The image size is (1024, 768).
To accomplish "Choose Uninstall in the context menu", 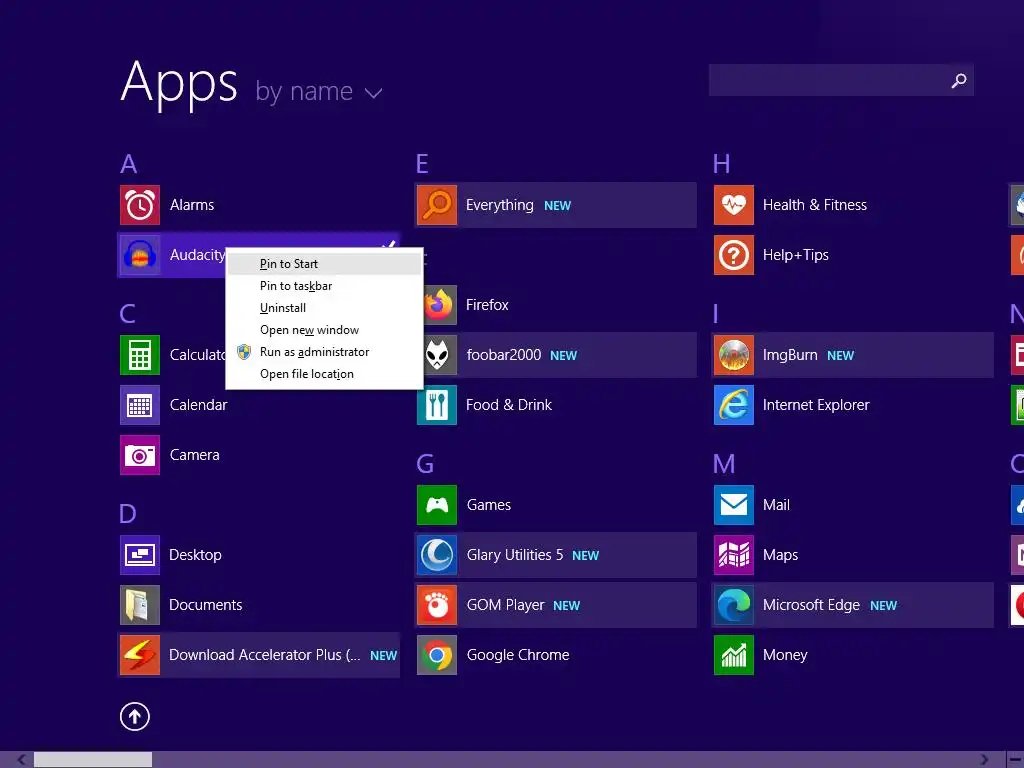I will (324, 308).
